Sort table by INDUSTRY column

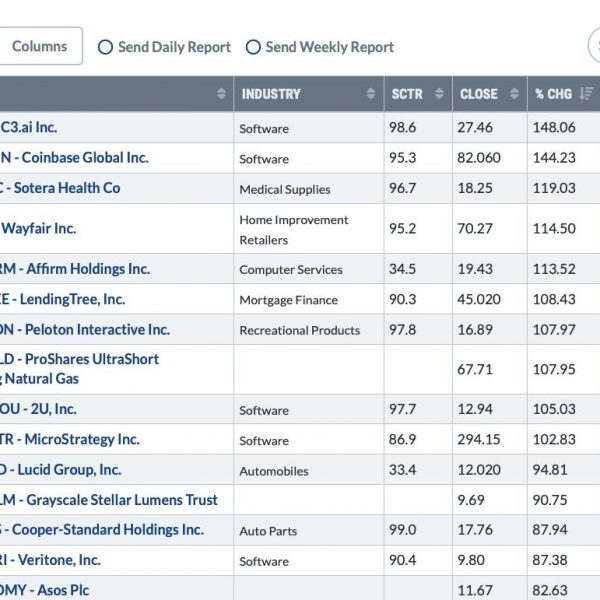370,94
